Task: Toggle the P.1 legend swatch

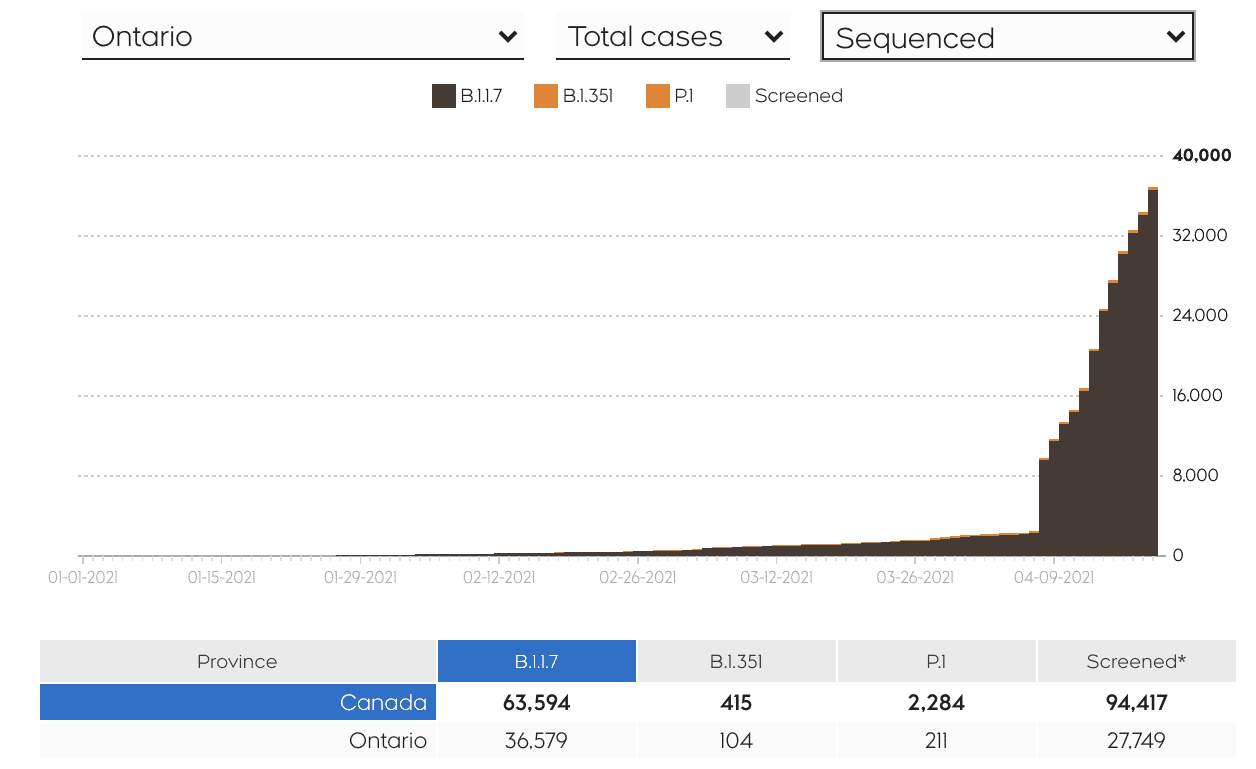Action: [657, 96]
